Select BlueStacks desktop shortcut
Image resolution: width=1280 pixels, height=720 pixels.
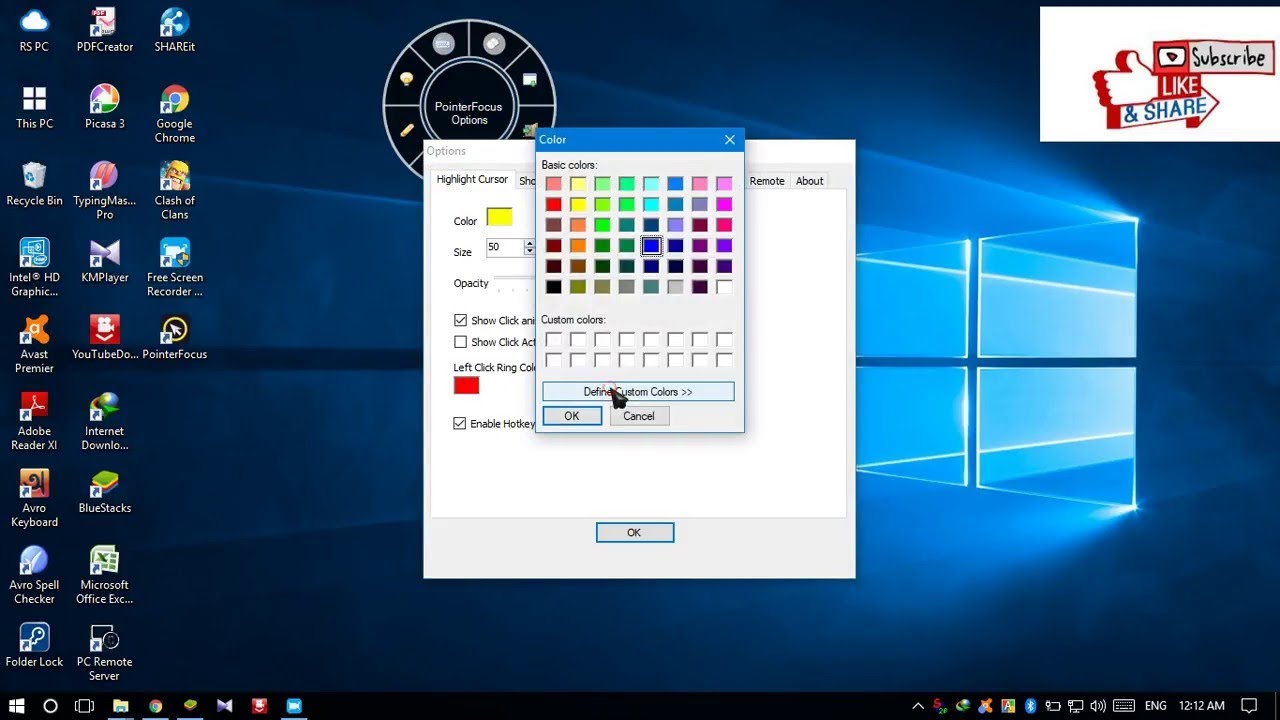point(105,492)
